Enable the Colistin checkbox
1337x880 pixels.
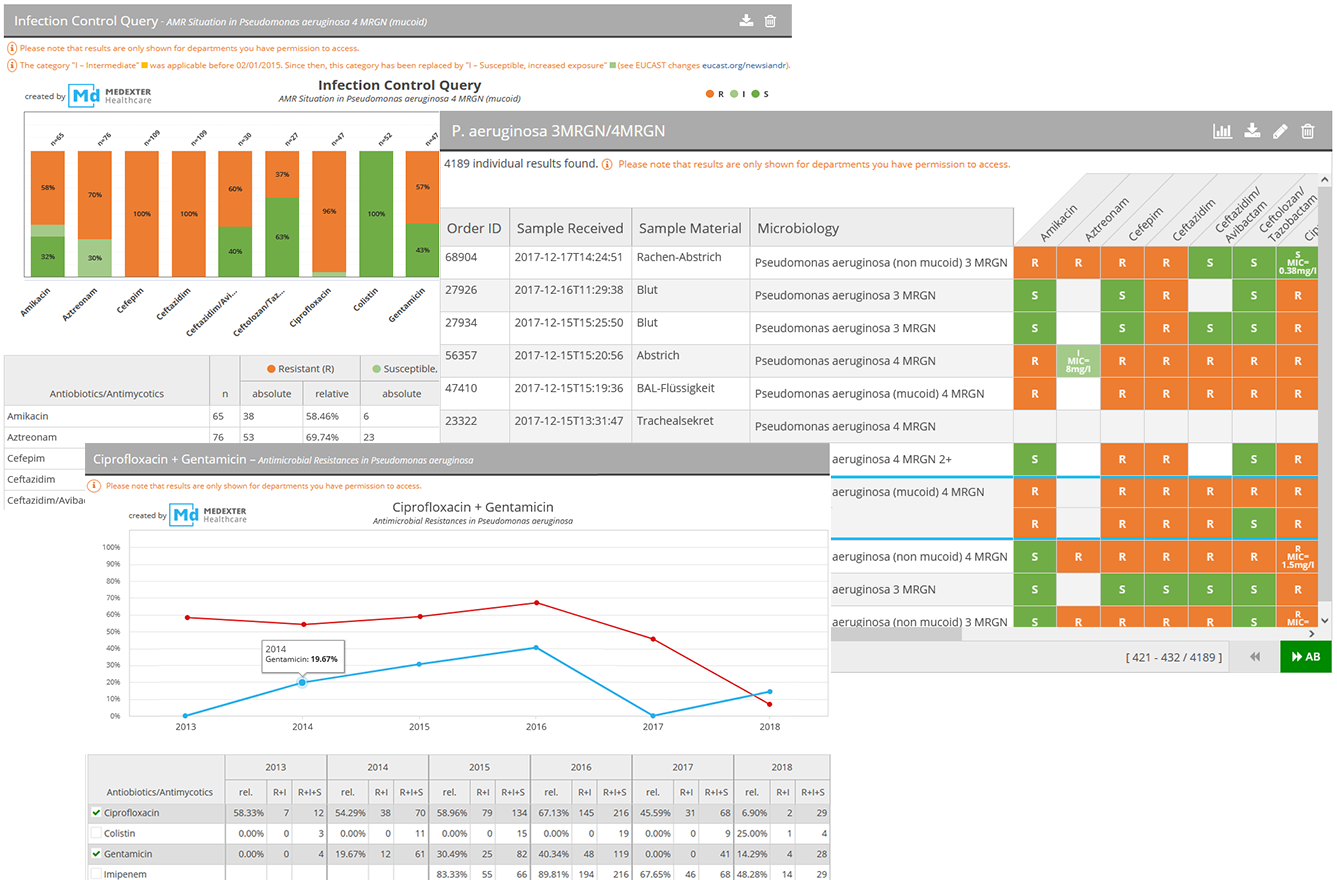[x=96, y=833]
